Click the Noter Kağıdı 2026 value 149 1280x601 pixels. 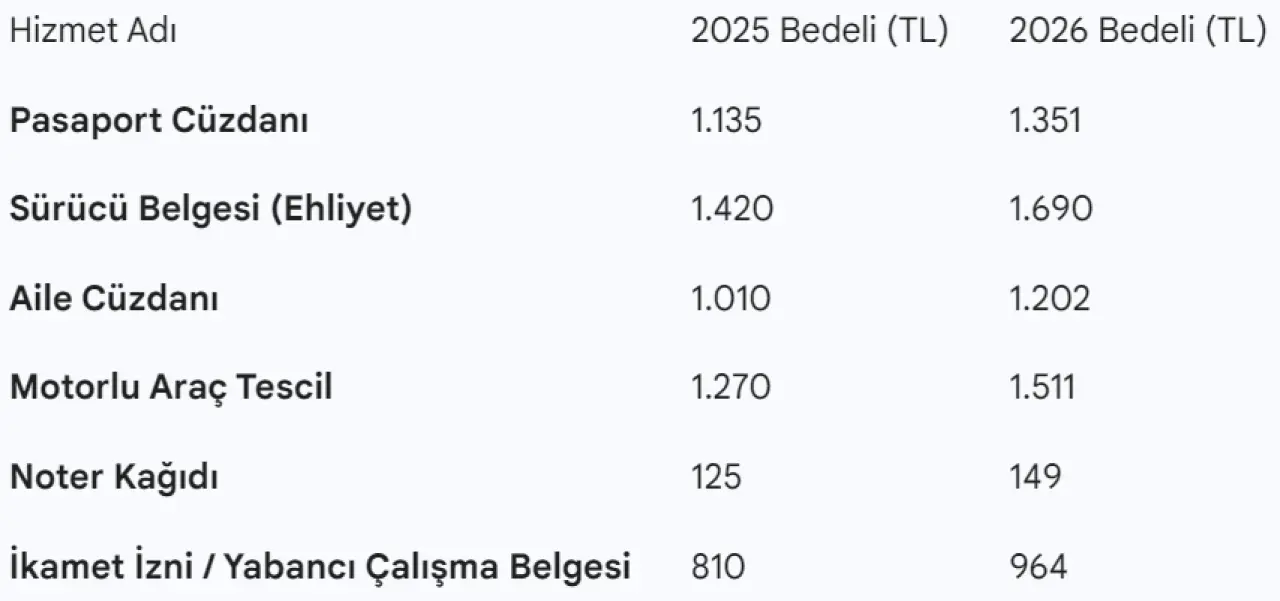click(x=1035, y=478)
